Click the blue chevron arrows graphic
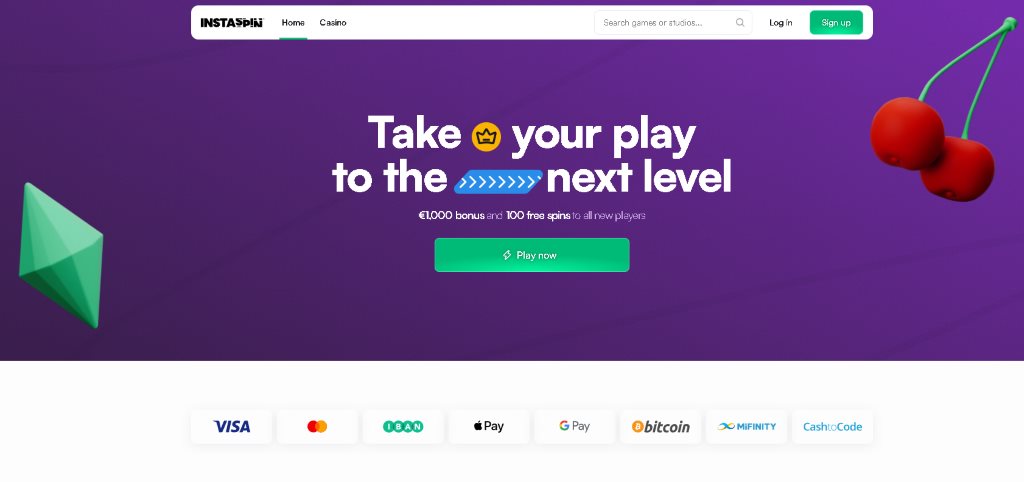Screen dimensions: 1024x482 point(498,181)
